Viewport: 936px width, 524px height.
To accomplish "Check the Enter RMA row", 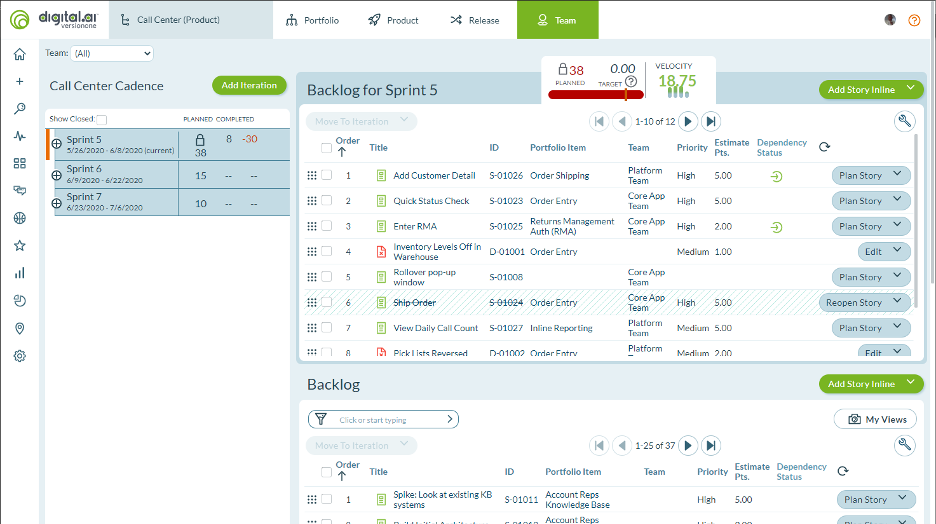I will click(x=326, y=226).
